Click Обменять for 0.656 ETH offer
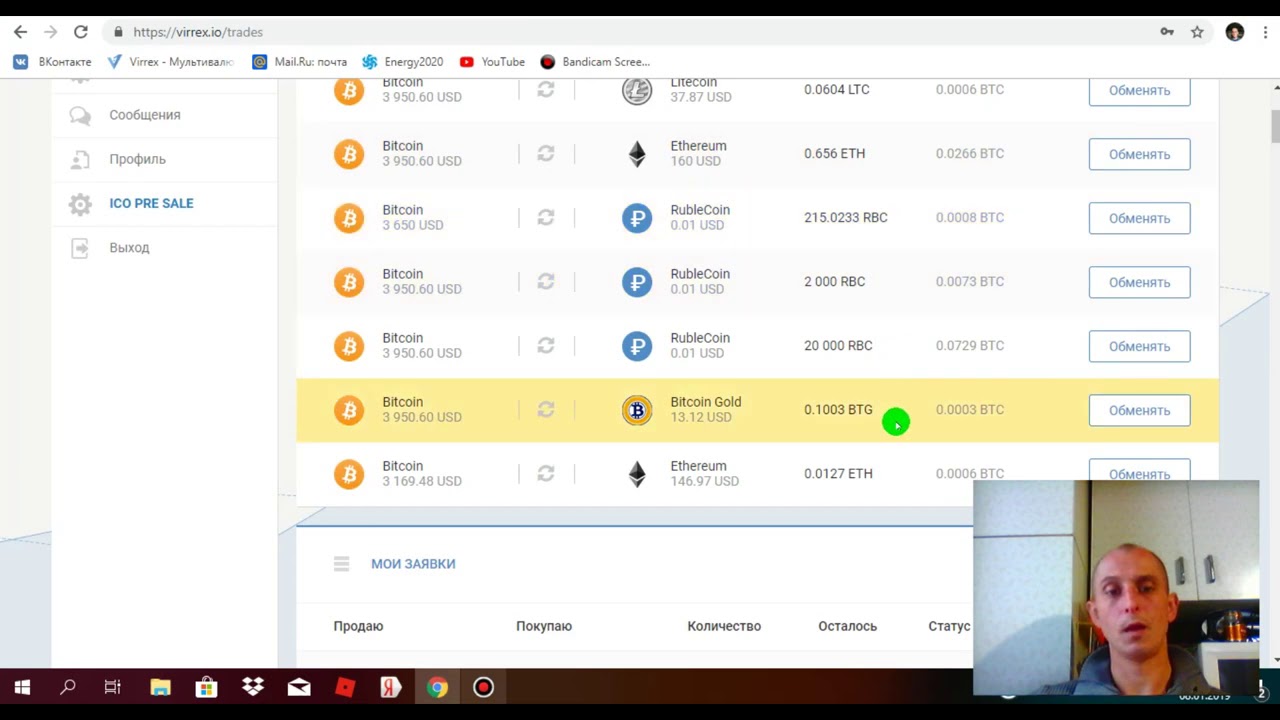The height and width of the screenshot is (720, 1280). [x=1139, y=154]
